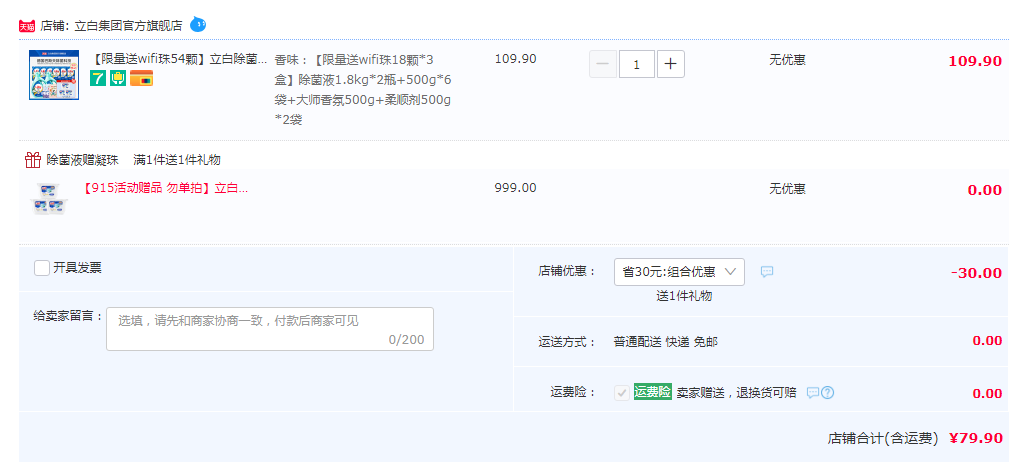Increase quantity with the plus button

pos(671,64)
